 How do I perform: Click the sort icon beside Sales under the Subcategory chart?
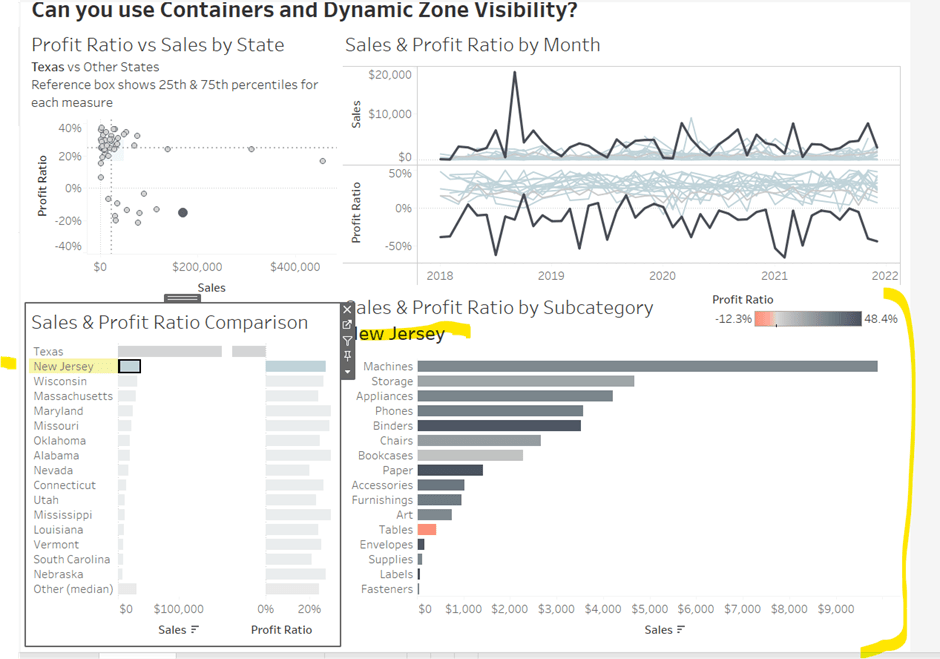pyautogui.click(x=681, y=630)
